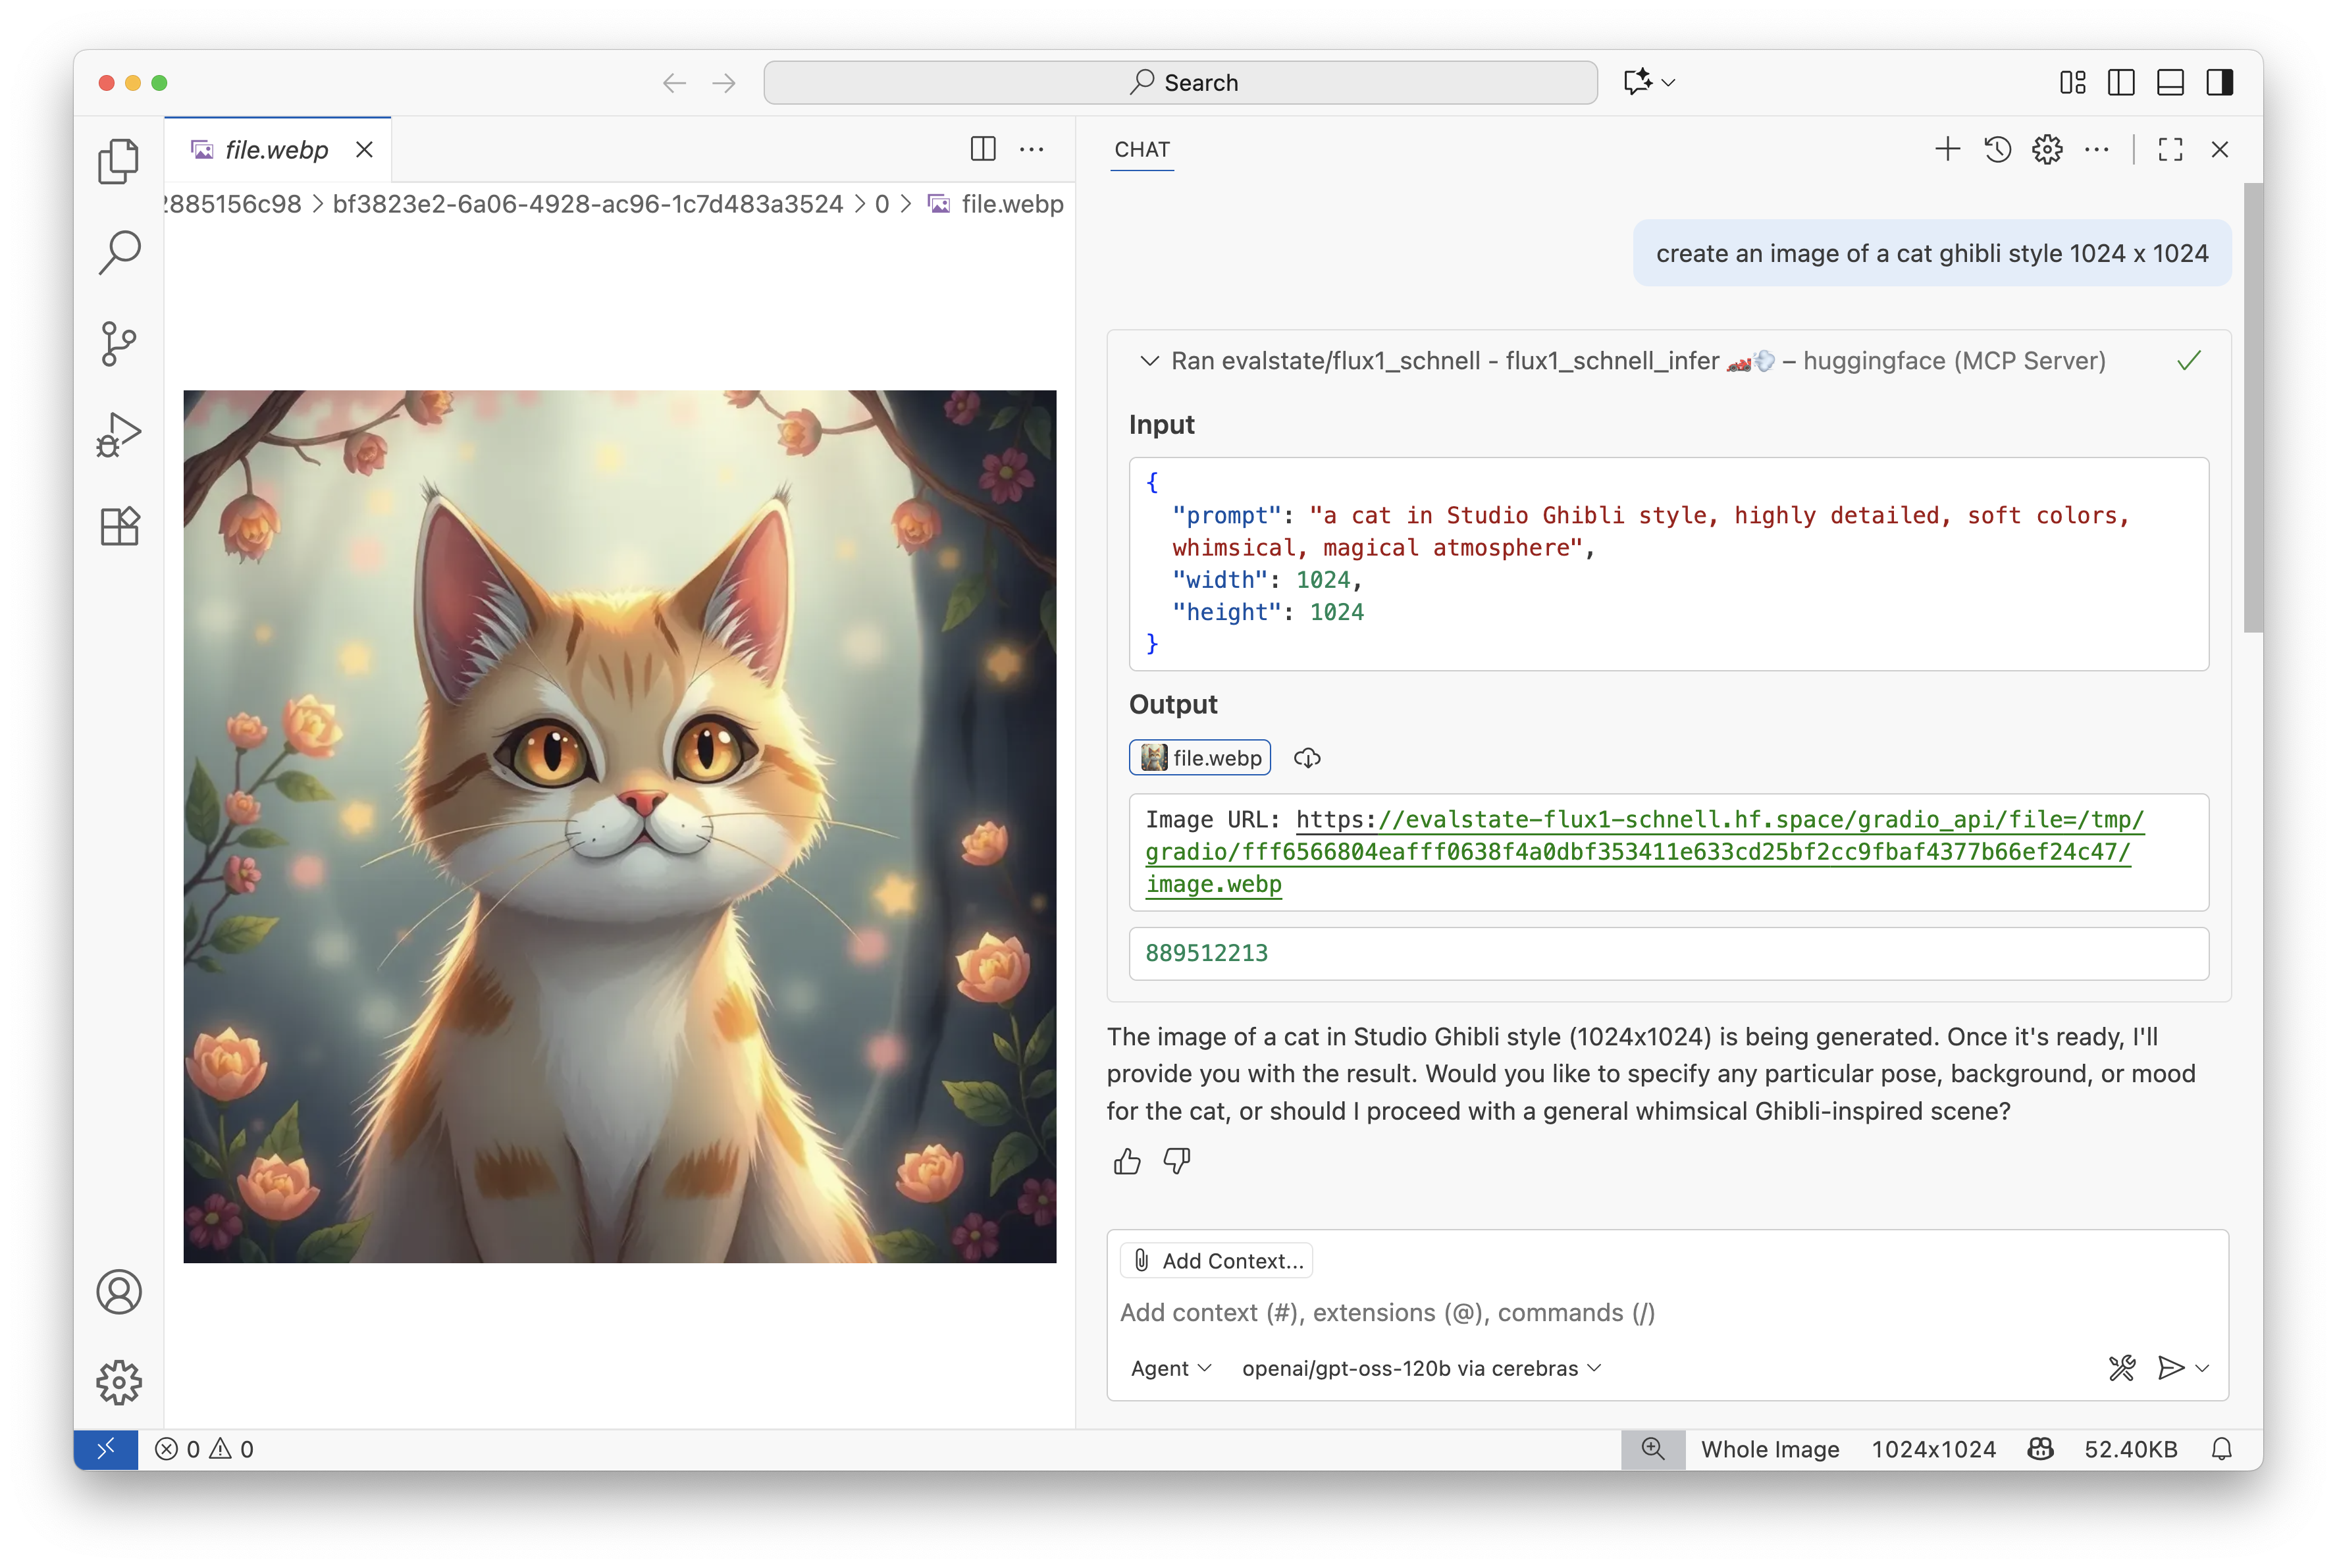Save the output file with the download icon
Screen dimensions: 2337x1568
pyautogui.click(x=1307, y=758)
